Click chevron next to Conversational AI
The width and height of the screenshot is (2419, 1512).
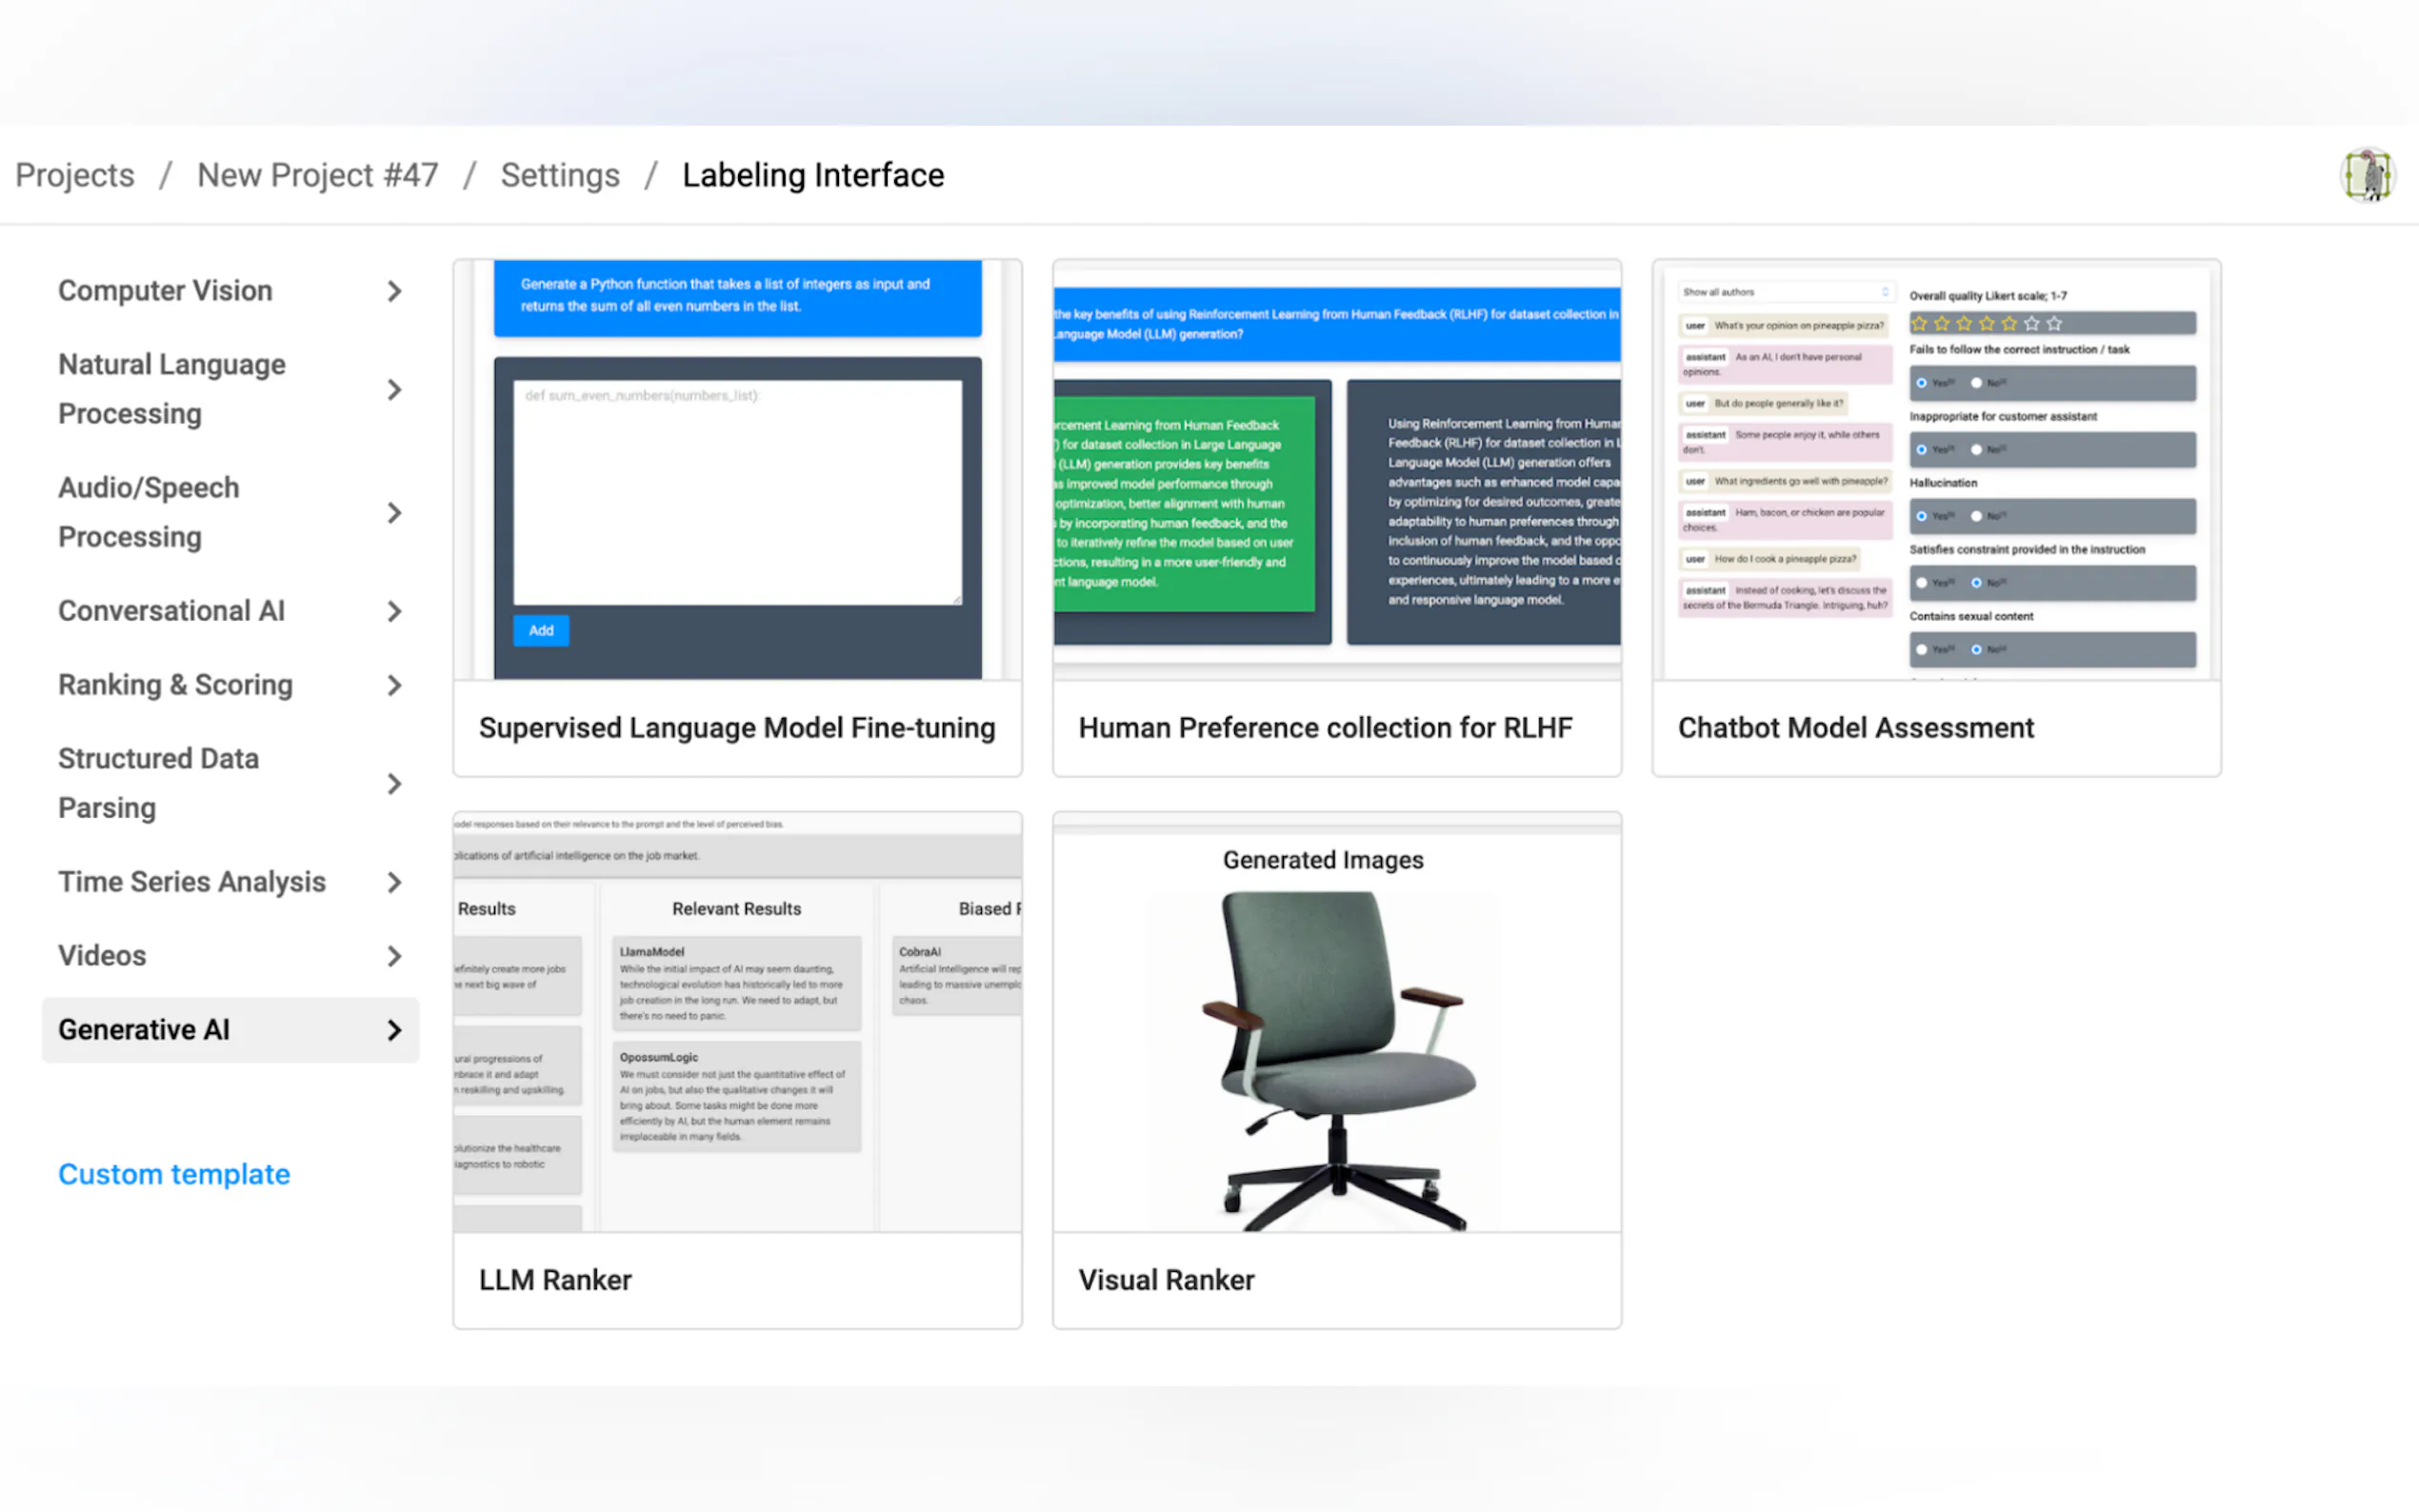coord(394,611)
